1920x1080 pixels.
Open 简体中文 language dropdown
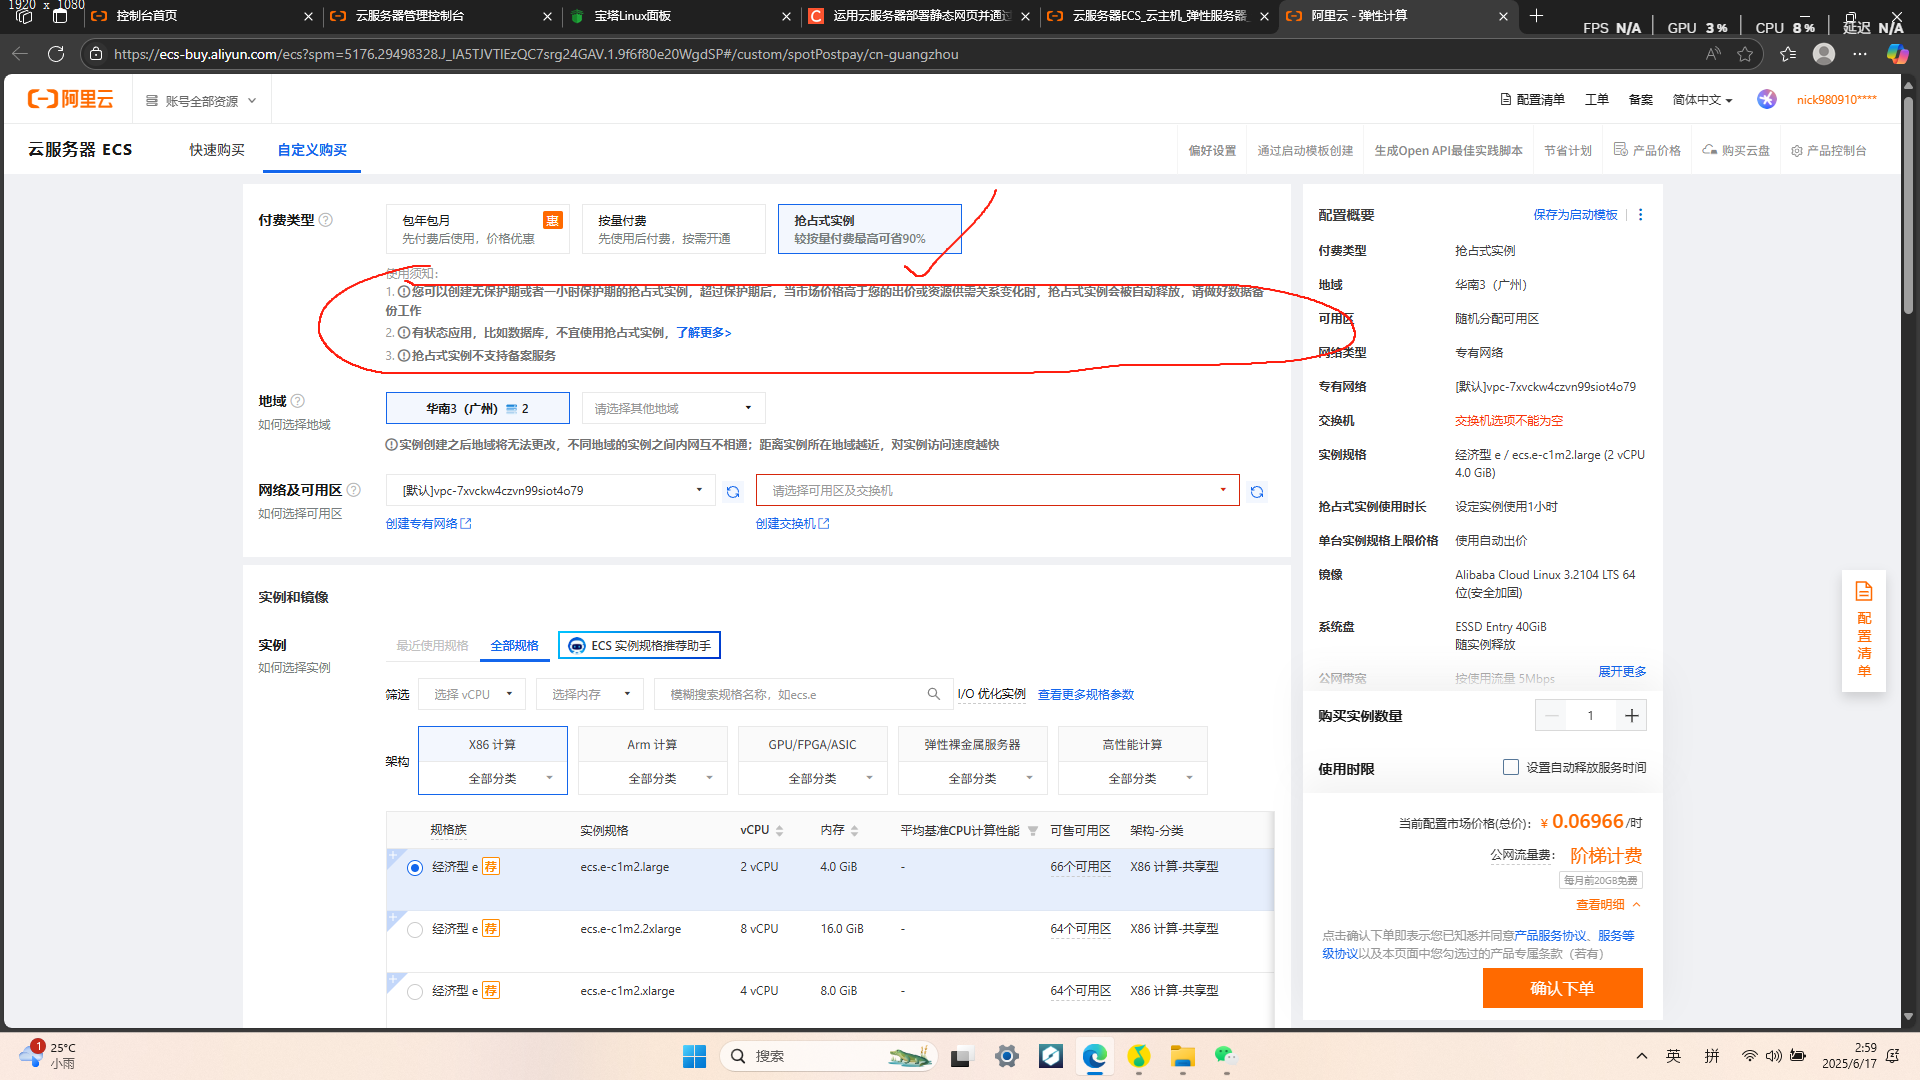point(1702,100)
